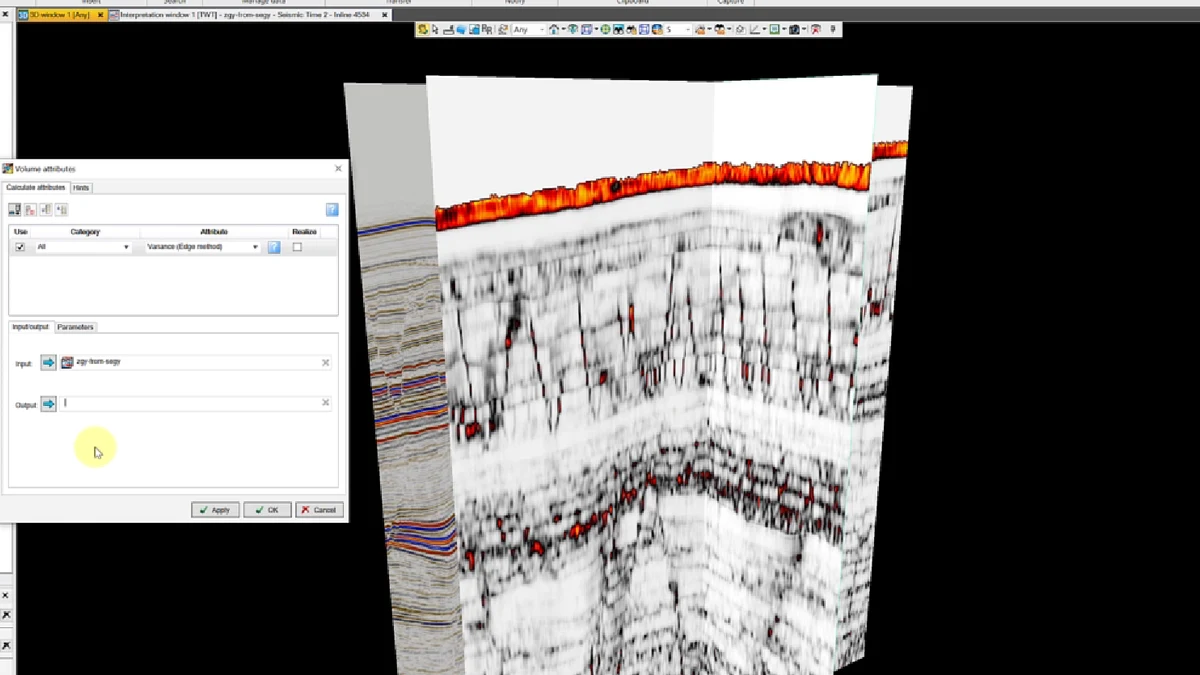Switch to the Input/output tab
The height and width of the screenshot is (675, 1200).
30,327
